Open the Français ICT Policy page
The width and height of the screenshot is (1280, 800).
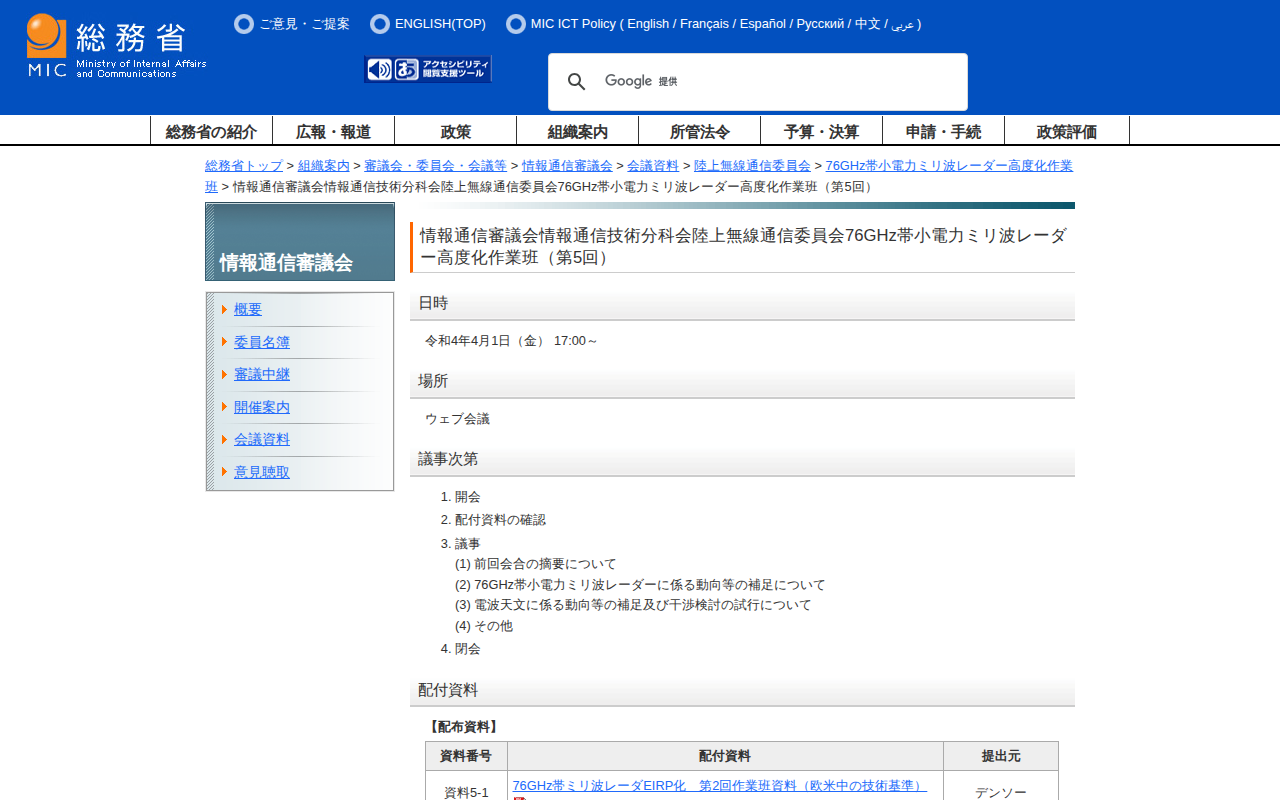(704, 24)
